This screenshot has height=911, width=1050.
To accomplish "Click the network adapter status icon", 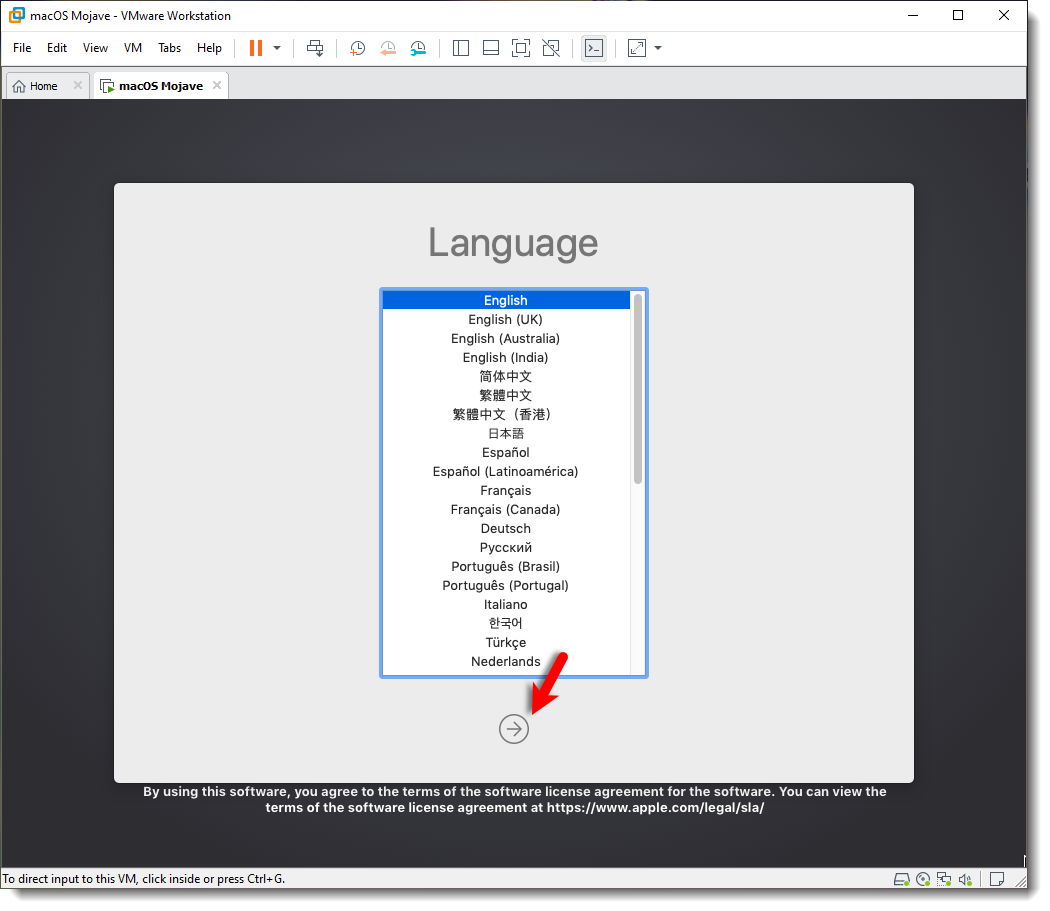I will click(x=945, y=881).
